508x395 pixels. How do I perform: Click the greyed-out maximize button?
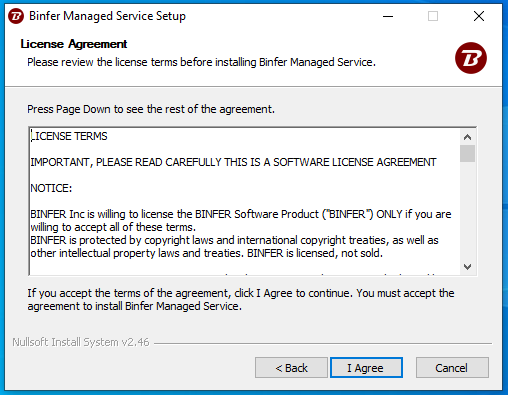[433, 16]
